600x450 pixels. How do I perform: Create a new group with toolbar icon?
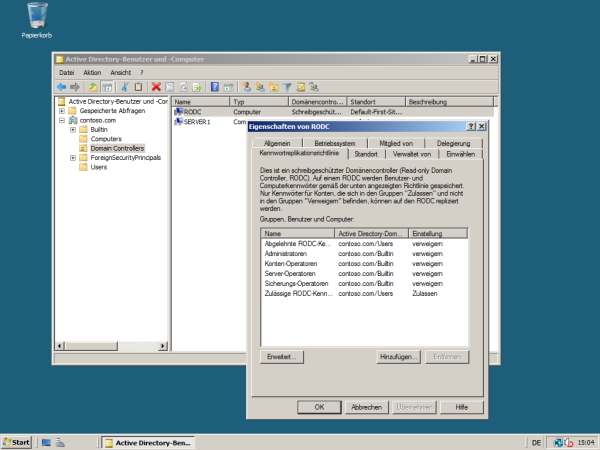coord(260,87)
